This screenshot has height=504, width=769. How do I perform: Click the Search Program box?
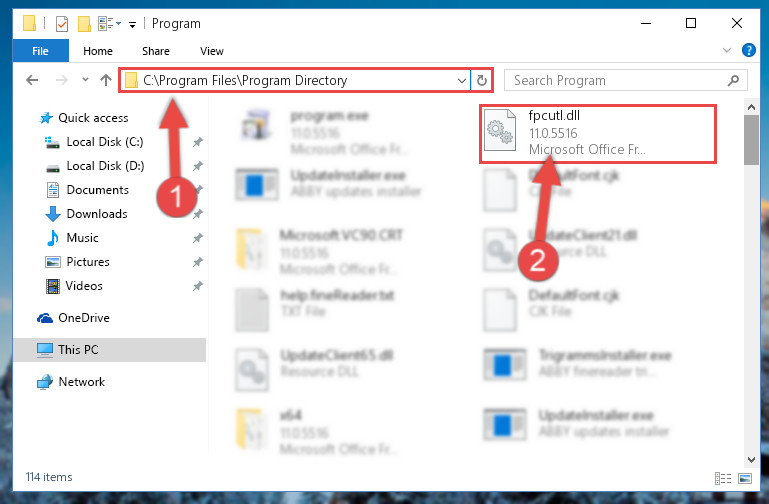point(626,80)
